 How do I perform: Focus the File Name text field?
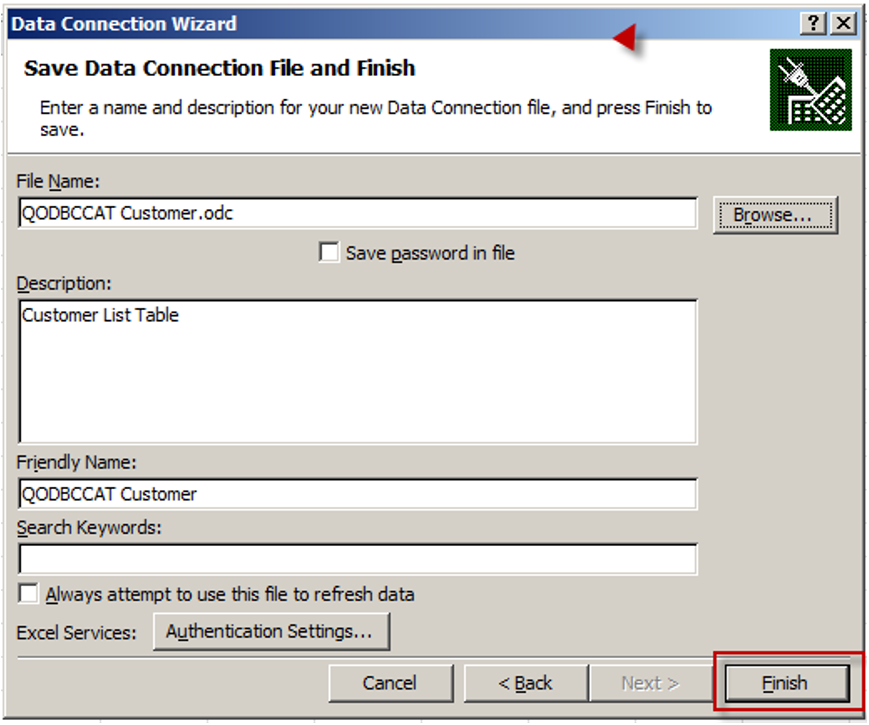357,213
